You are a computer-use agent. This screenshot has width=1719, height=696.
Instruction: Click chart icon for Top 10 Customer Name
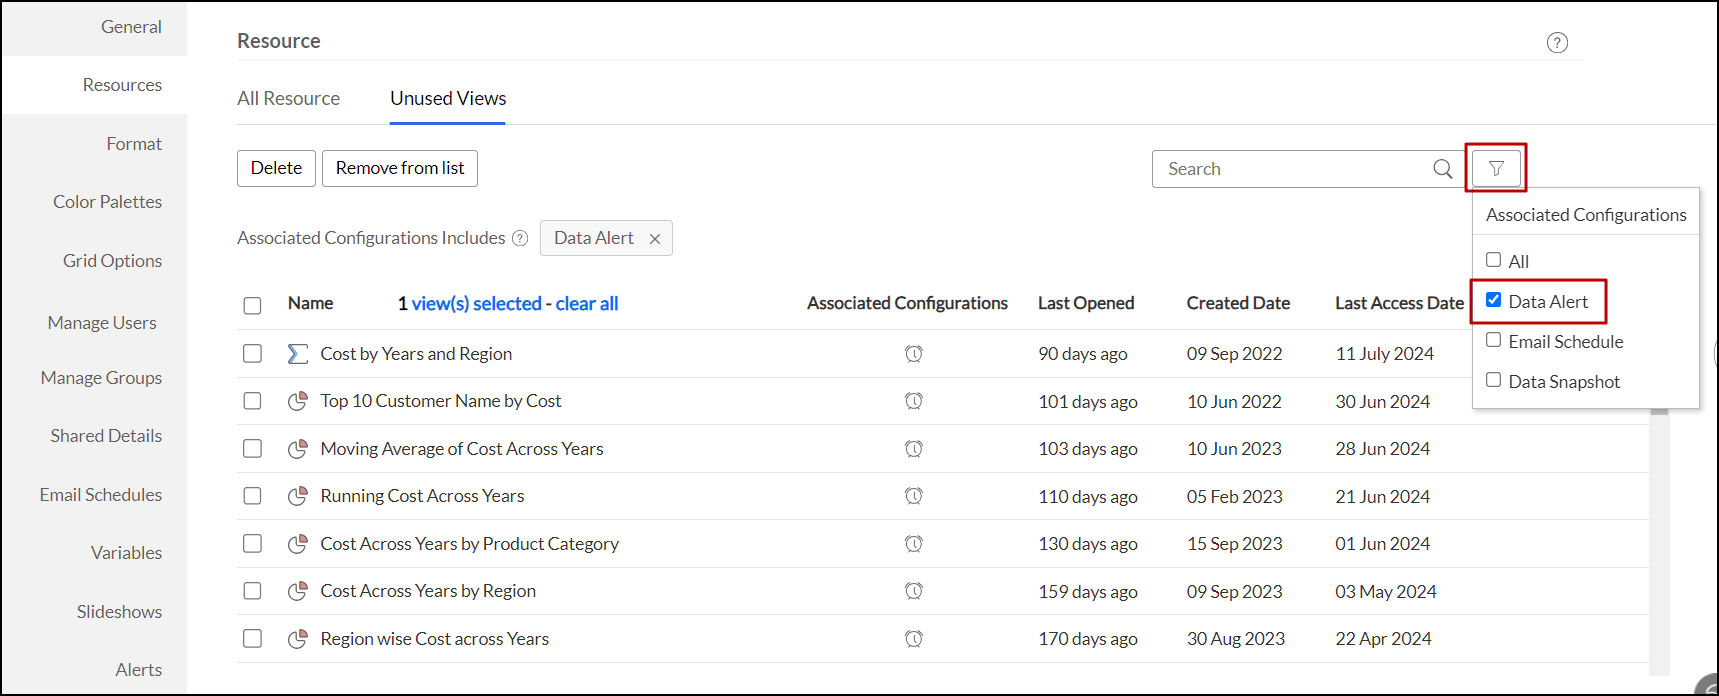pos(297,401)
